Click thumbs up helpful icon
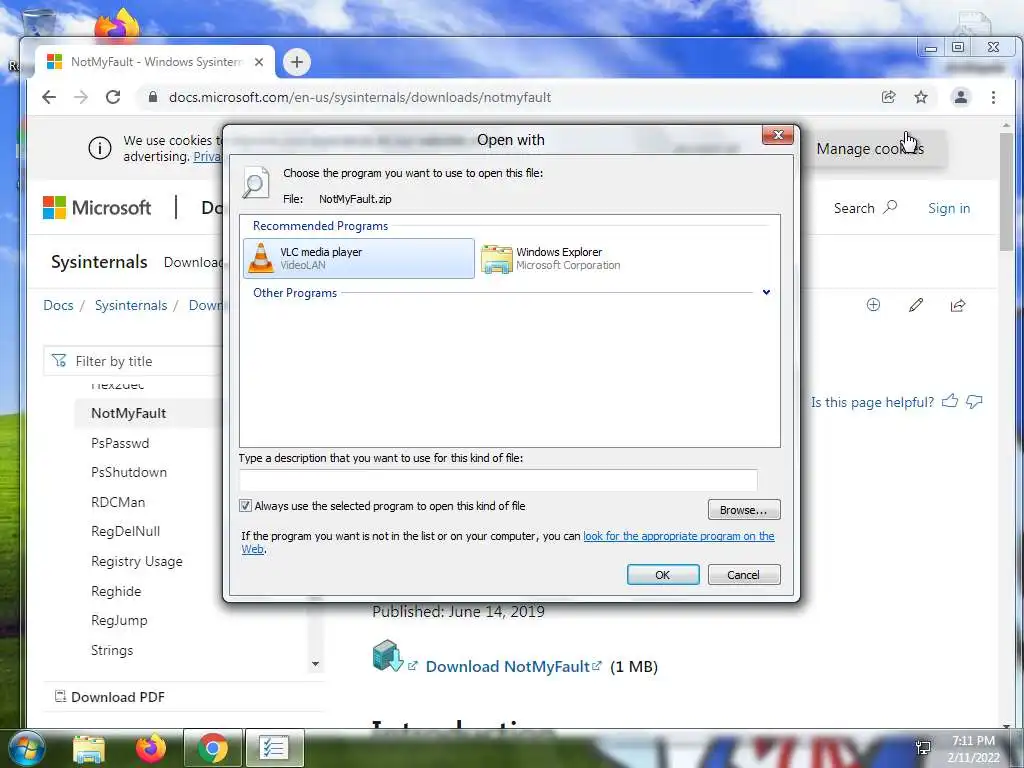1024x768 pixels. point(950,401)
